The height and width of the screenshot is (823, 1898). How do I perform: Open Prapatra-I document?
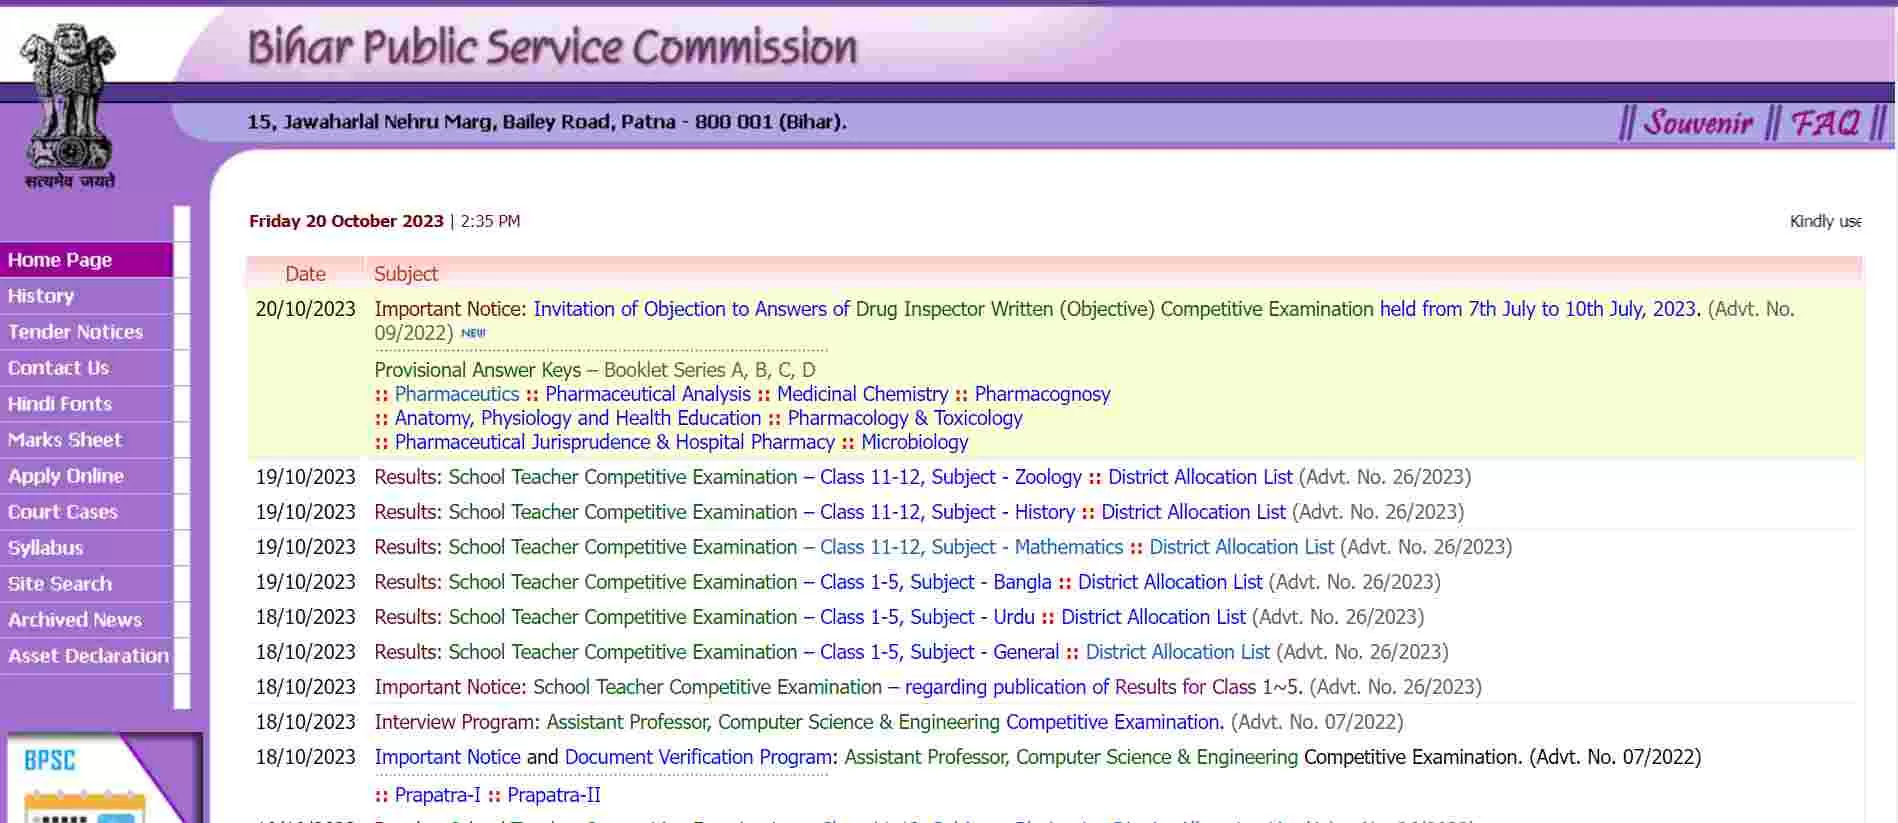click(x=437, y=795)
